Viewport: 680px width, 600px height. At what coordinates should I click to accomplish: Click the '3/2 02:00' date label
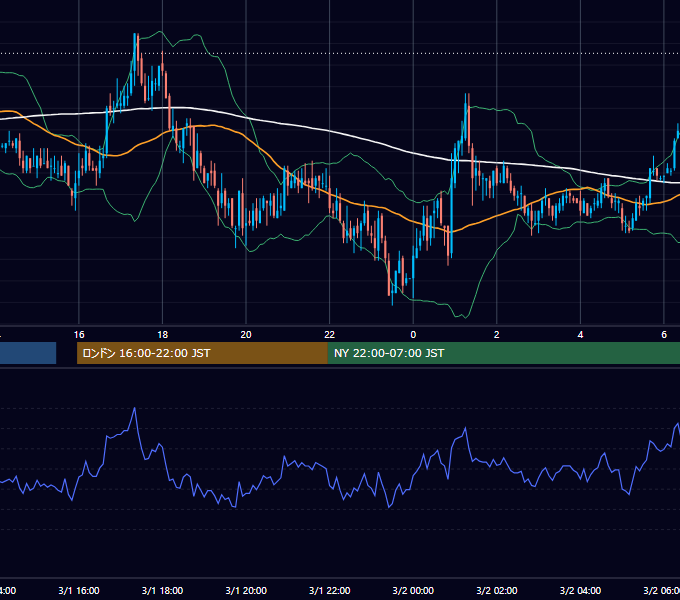tap(497, 590)
